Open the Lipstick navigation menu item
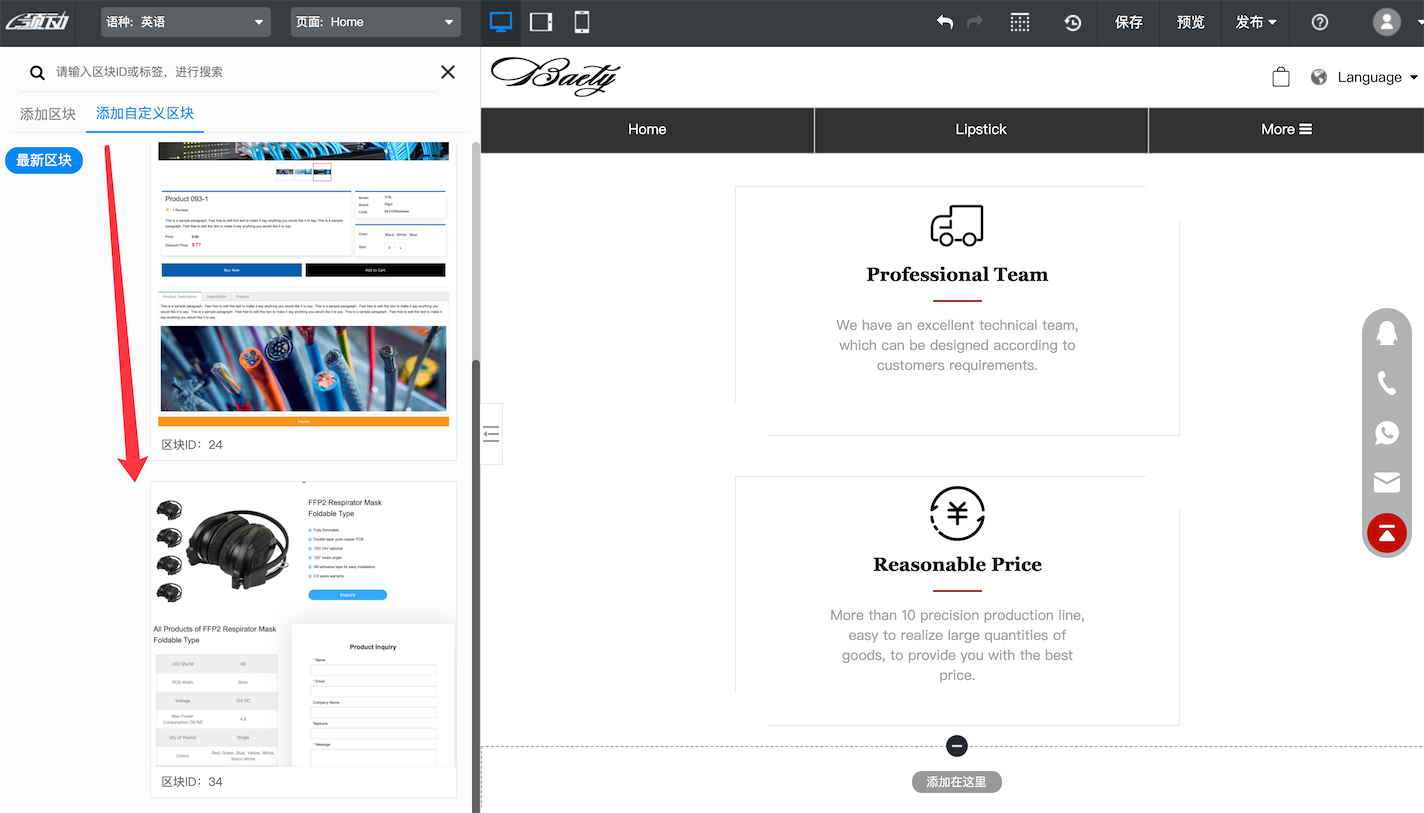 (x=981, y=129)
